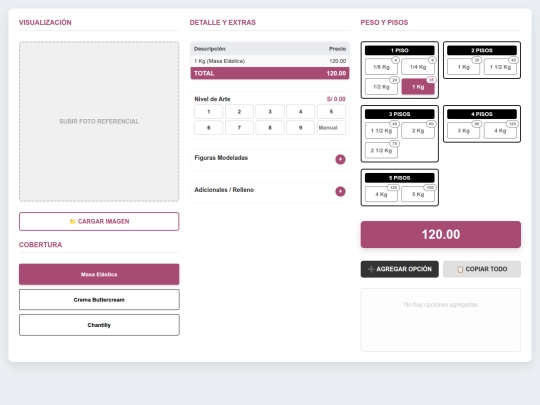Click the Figuras Modeladas label
Viewport: 540px width, 405px height.
(221, 158)
